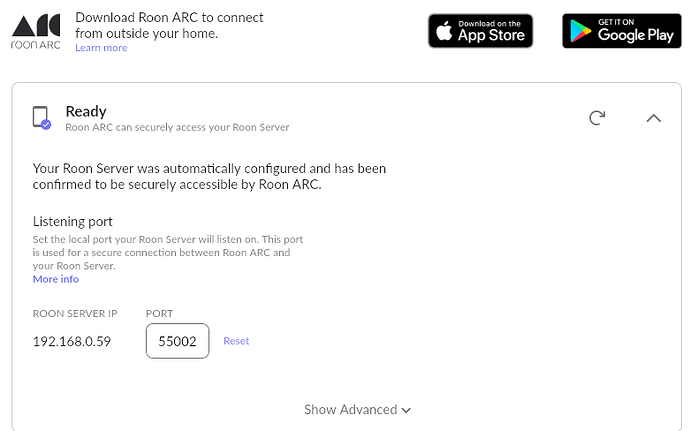Open the Get it on Google Play button
690x431 pixels.
621,31
